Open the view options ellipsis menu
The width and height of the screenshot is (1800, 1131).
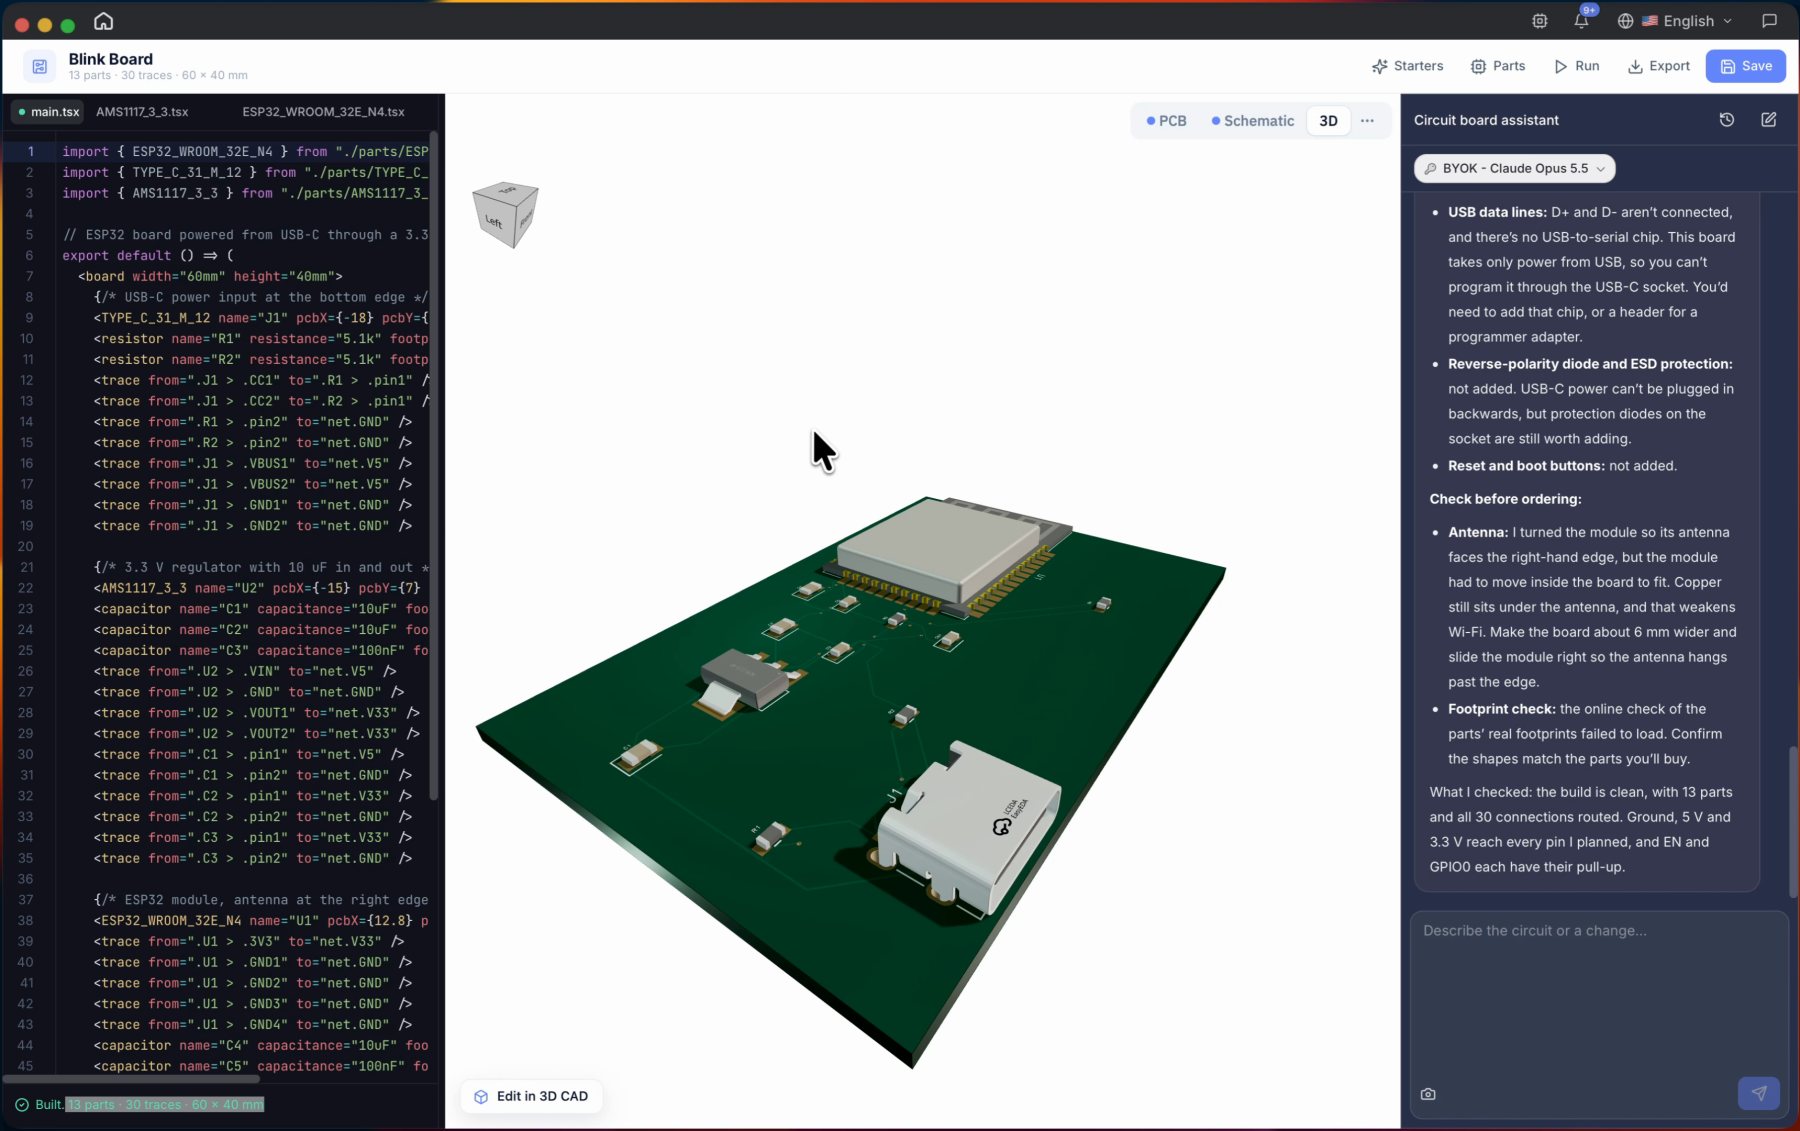pyautogui.click(x=1367, y=121)
